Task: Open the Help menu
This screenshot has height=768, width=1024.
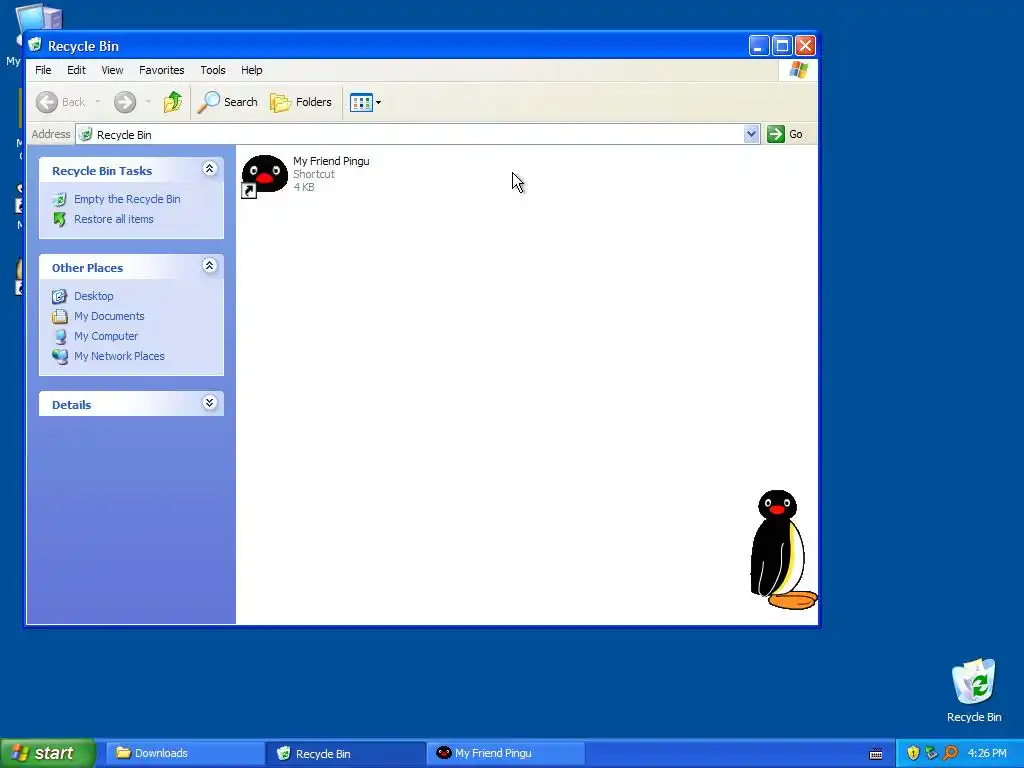Action: click(x=251, y=70)
